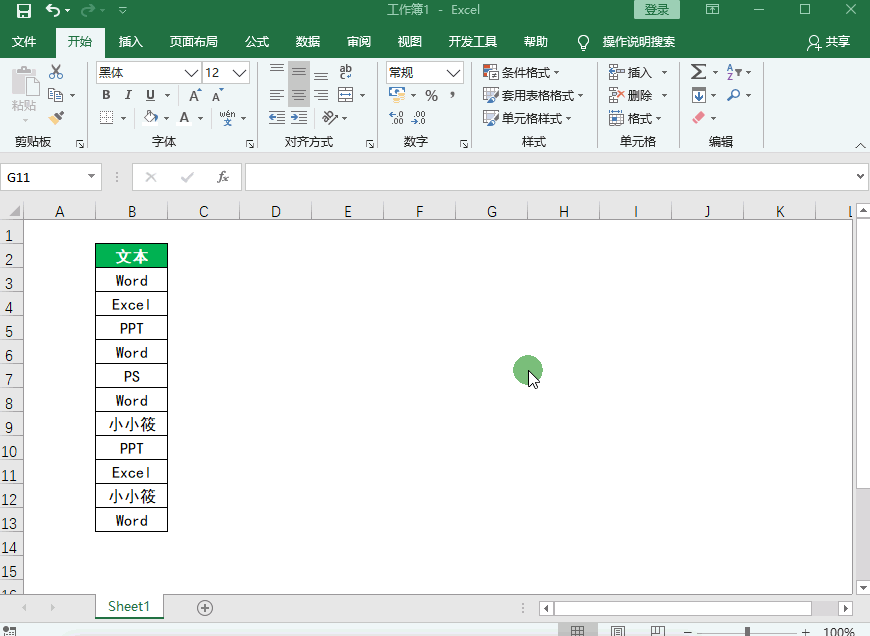Screen dimensions: 870x636
Task: Toggle Italic formatting
Action: coord(128,95)
